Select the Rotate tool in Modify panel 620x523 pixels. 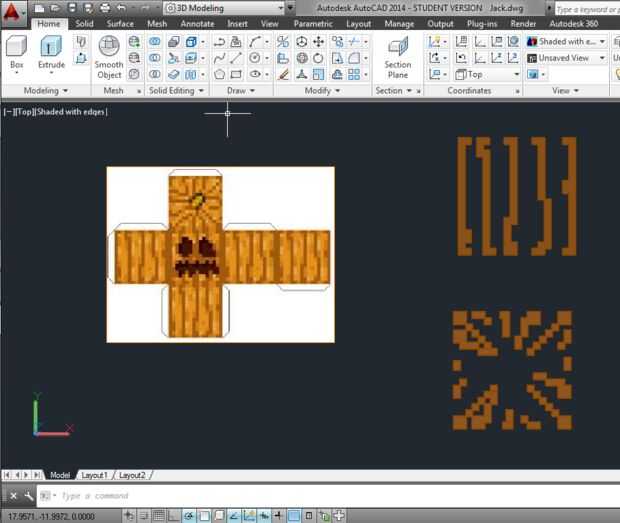coord(319,59)
